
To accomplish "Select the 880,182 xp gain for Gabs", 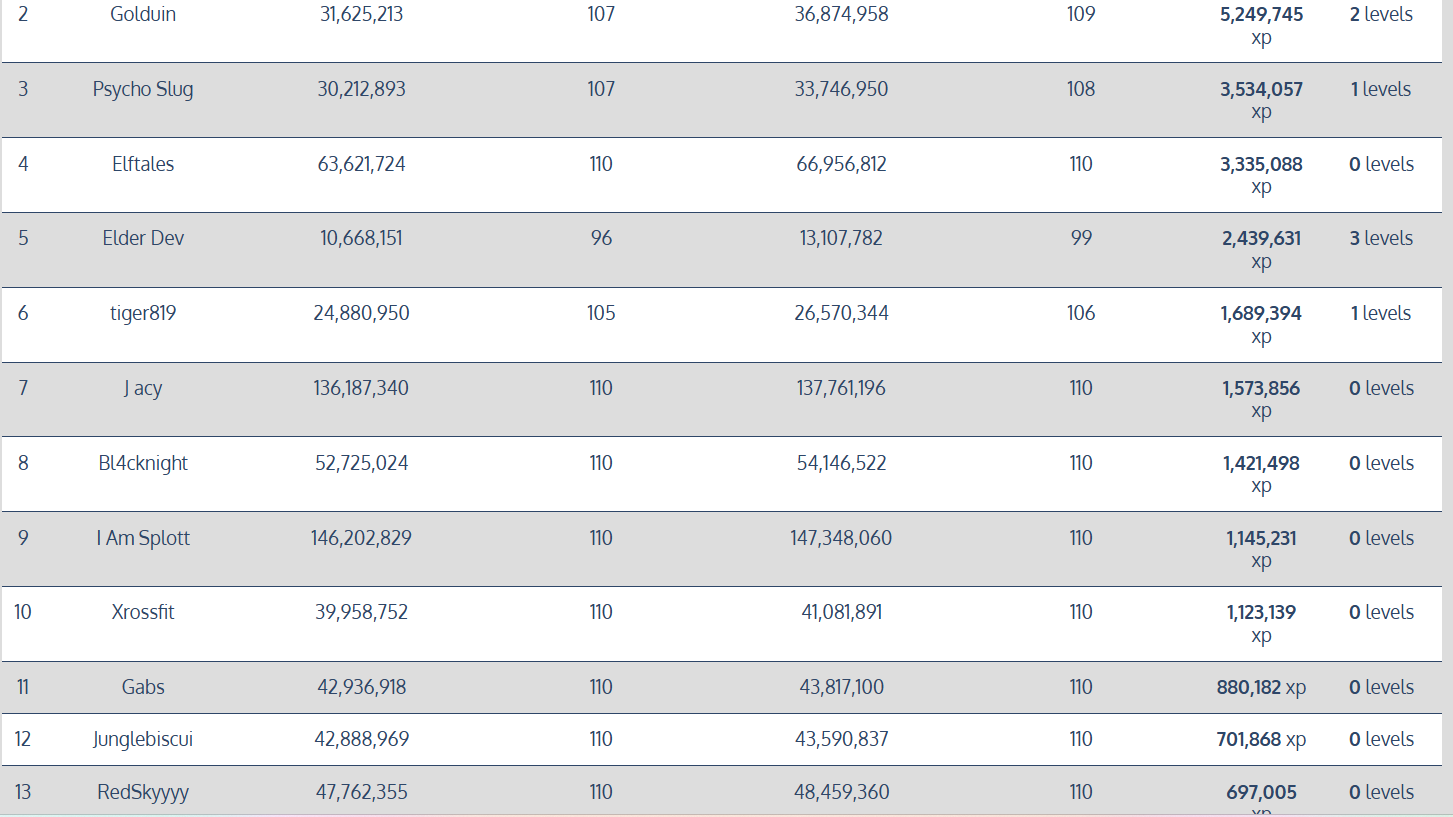I will point(1261,687).
